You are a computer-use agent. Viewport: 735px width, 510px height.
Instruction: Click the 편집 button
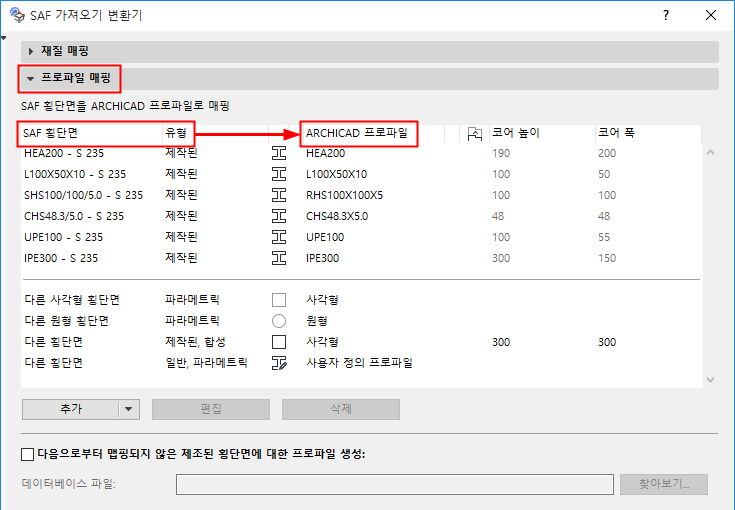pos(211,409)
